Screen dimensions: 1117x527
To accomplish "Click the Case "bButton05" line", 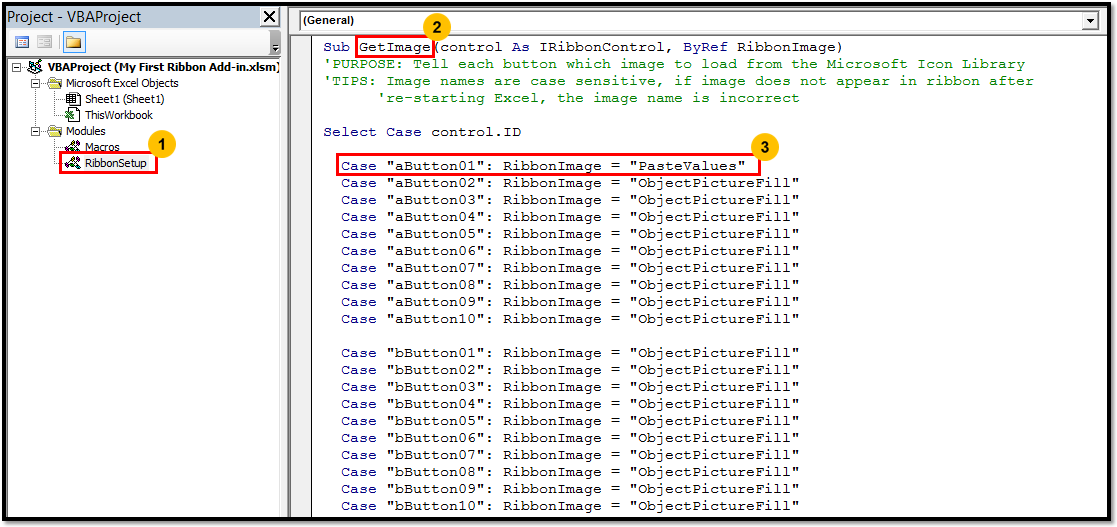I will tap(570, 421).
